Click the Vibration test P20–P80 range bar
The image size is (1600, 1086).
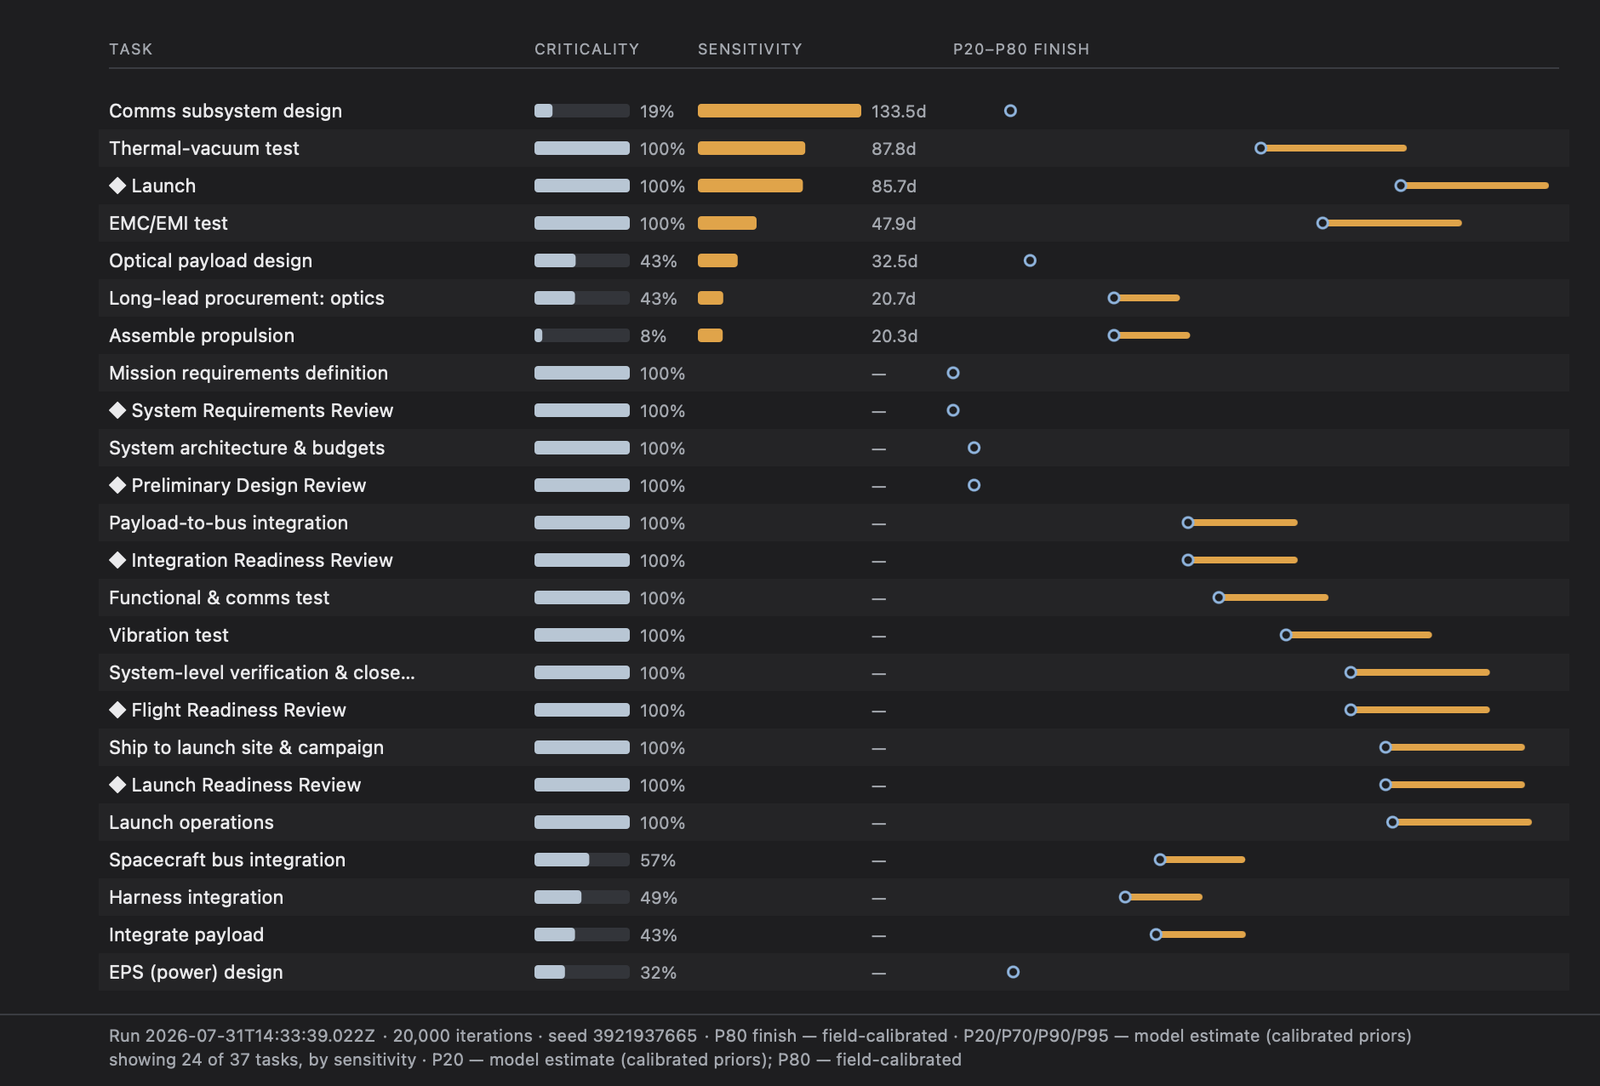click(1359, 635)
